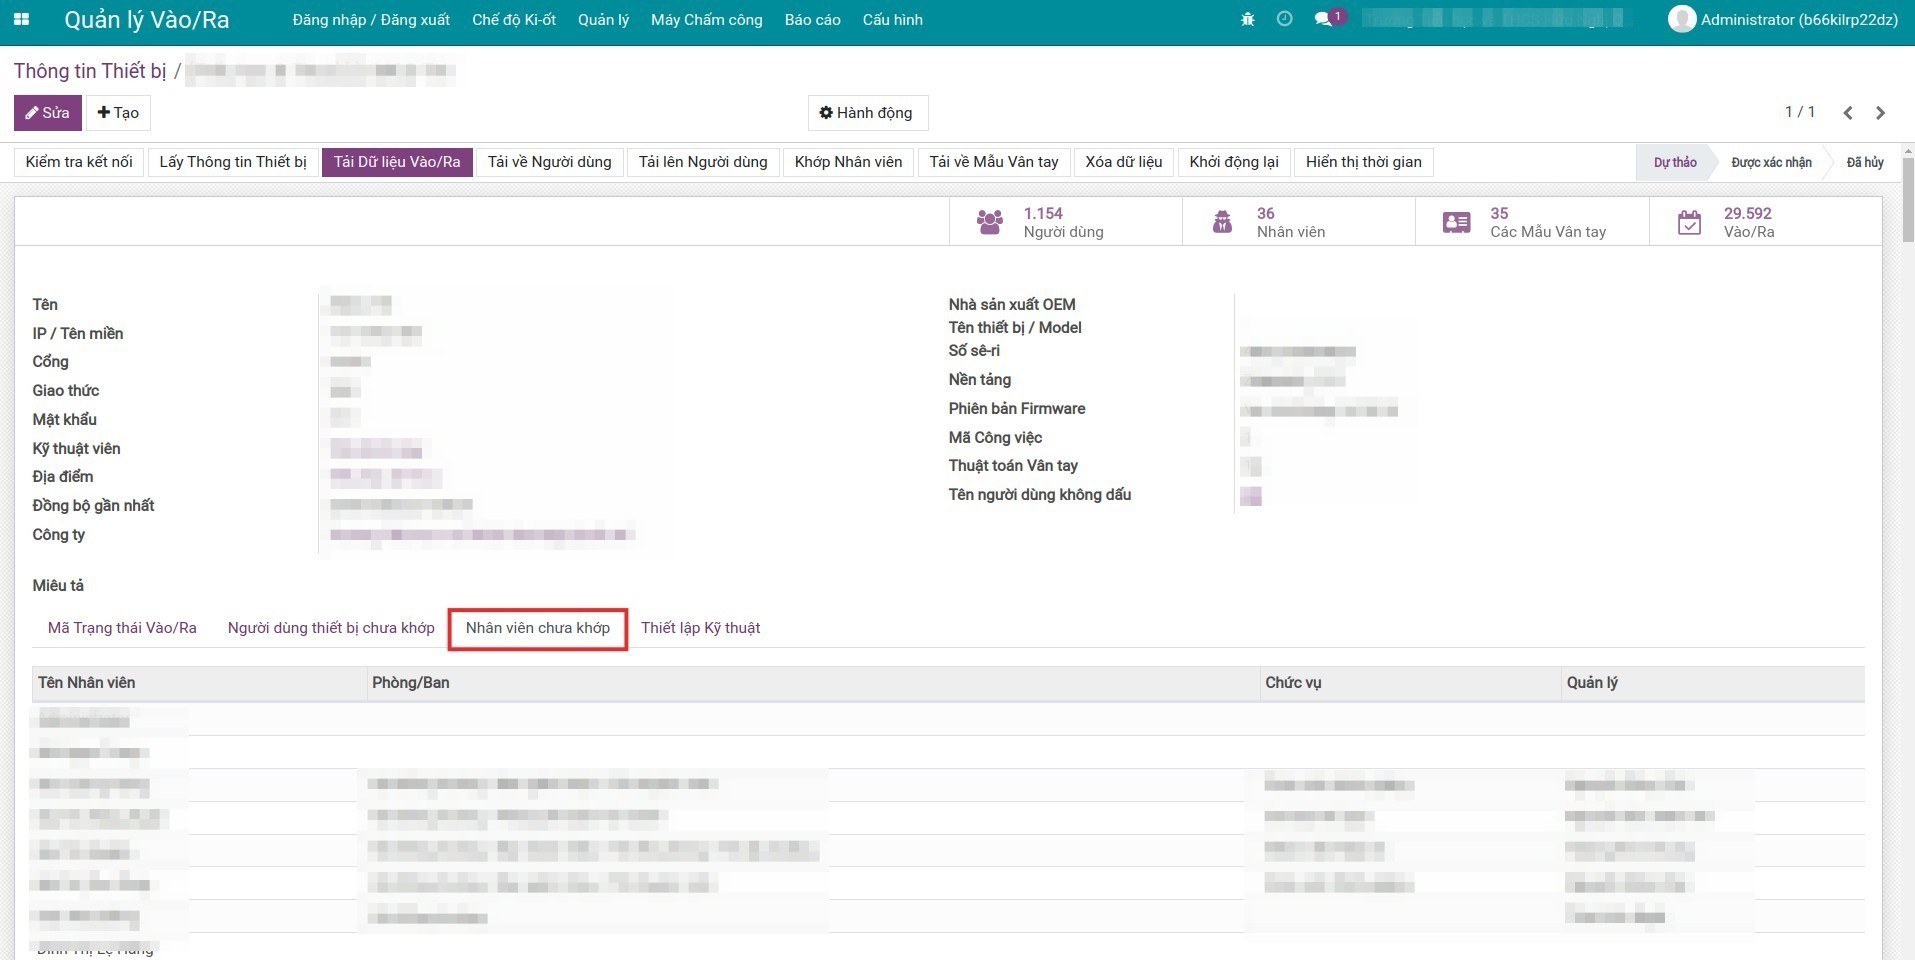Click the Thuật toán Vân tay label
This screenshot has width=1915, height=960.
point(1013,466)
